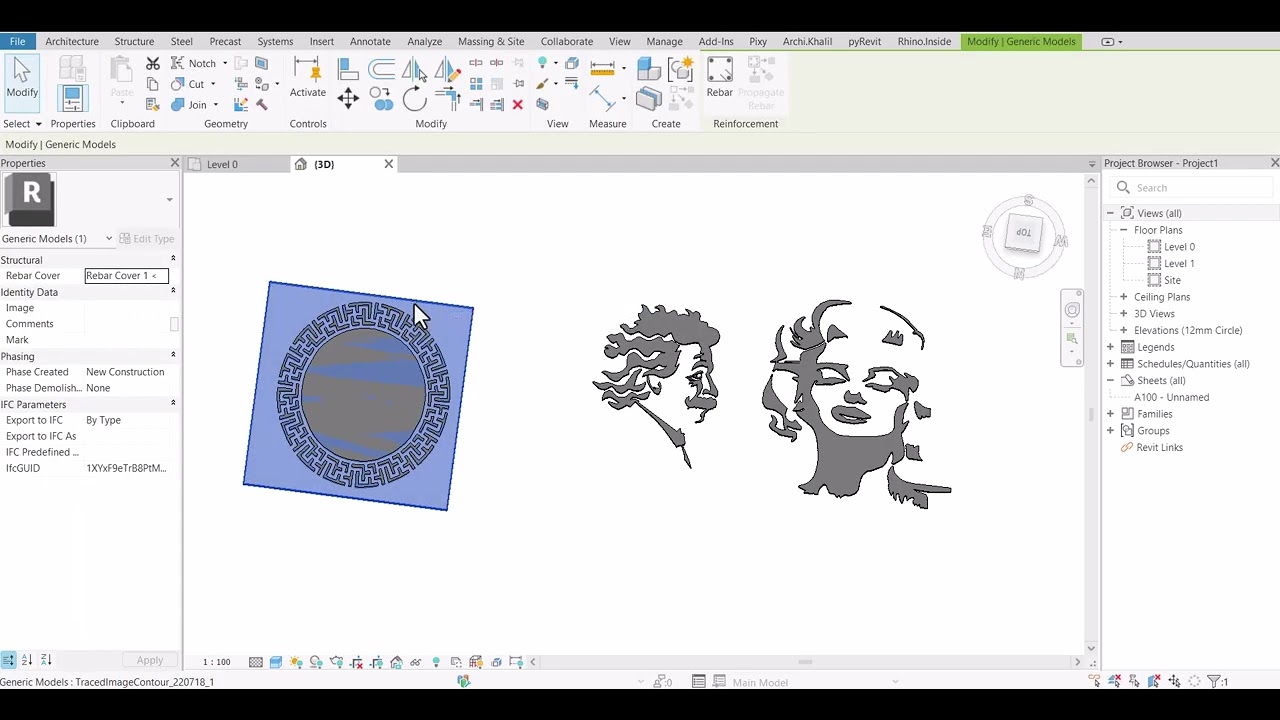Image resolution: width=1280 pixels, height=720 pixels.
Task: Select the Move tool icon
Action: point(347,97)
